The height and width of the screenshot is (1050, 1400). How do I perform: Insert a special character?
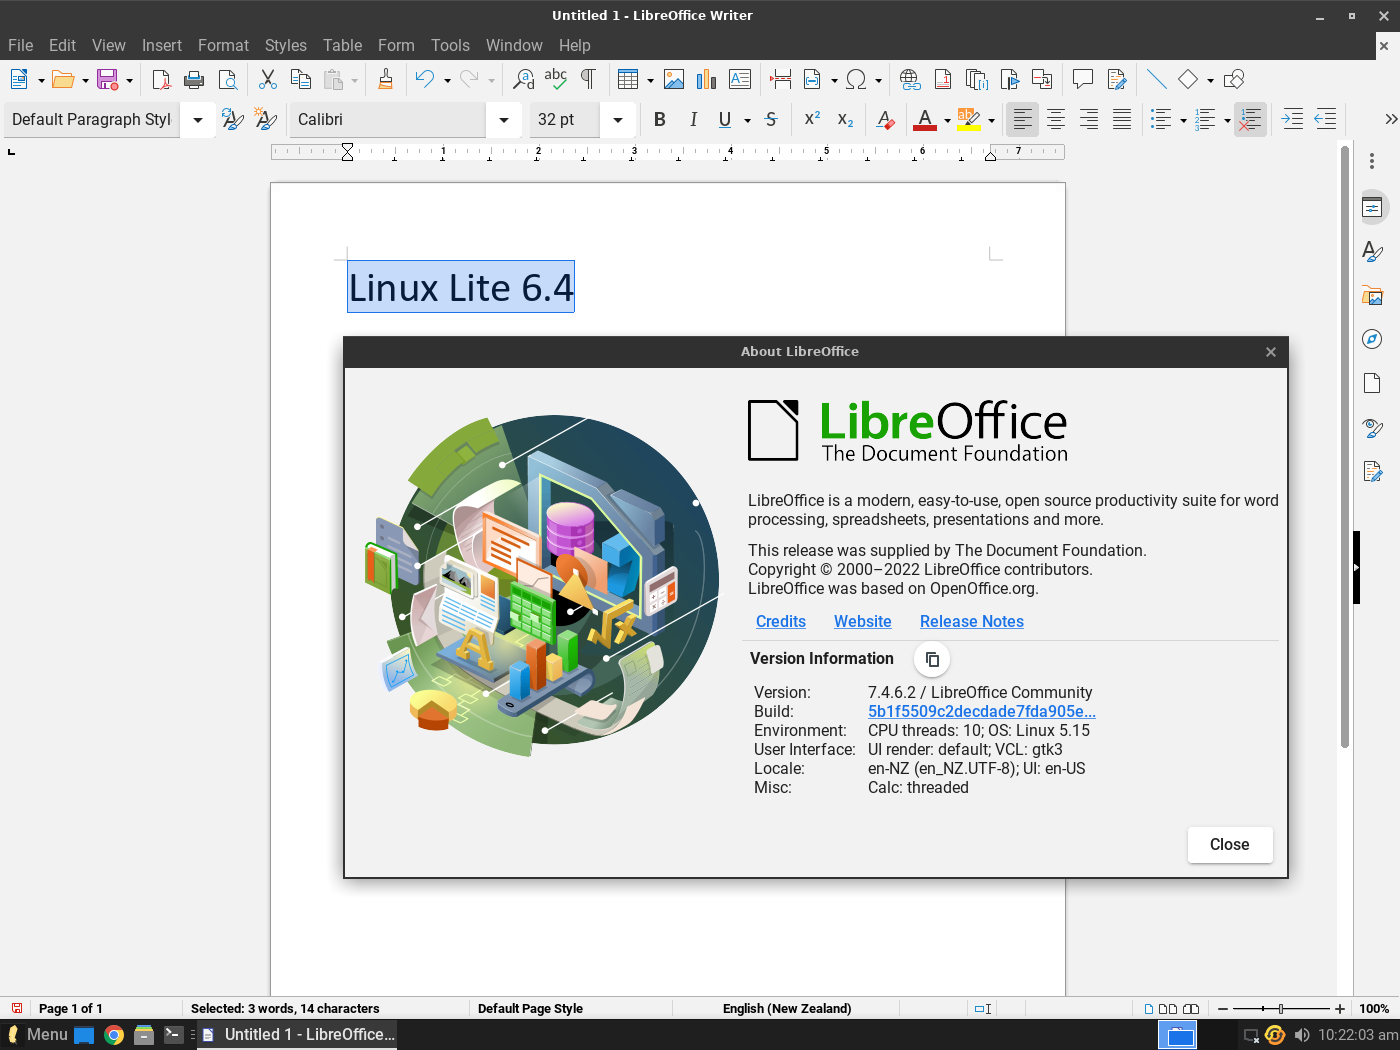857,79
